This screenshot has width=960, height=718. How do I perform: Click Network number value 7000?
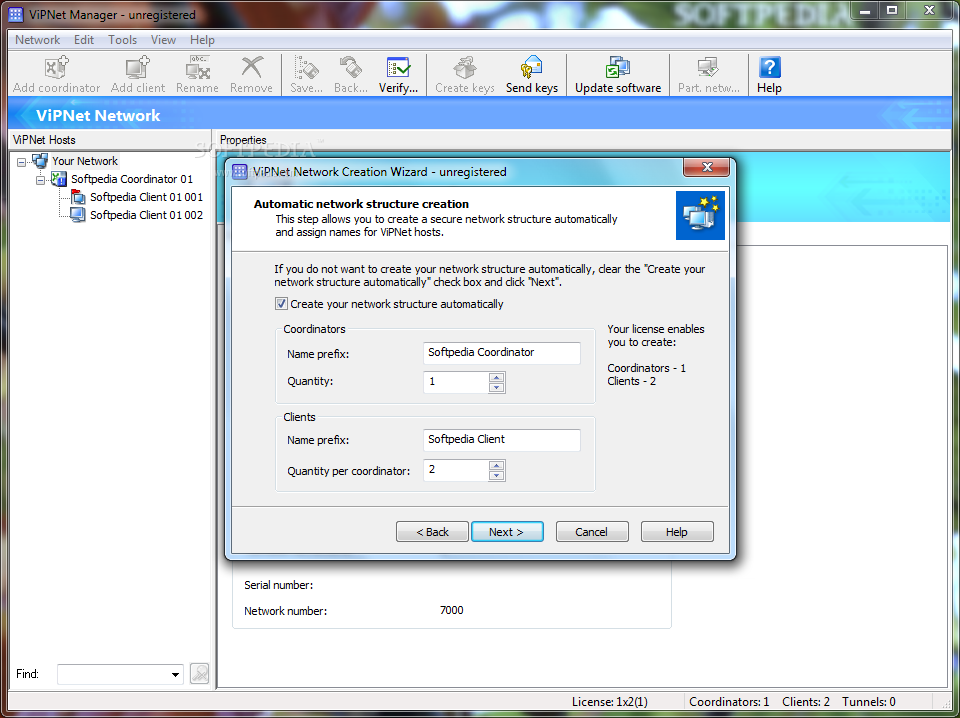pyautogui.click(x=452, y=610)
